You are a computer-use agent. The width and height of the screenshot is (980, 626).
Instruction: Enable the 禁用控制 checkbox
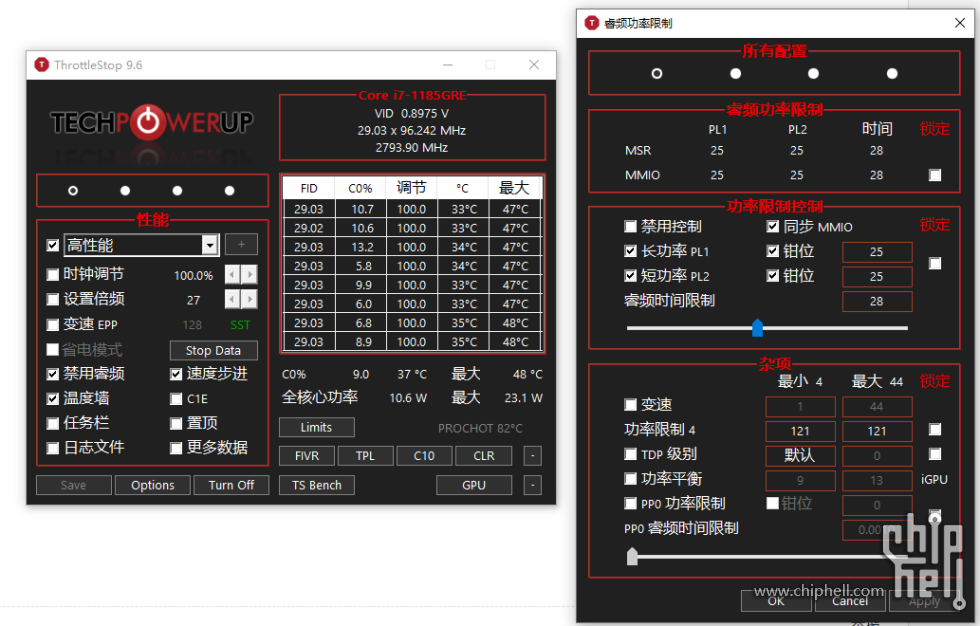[x=630, y=226]
